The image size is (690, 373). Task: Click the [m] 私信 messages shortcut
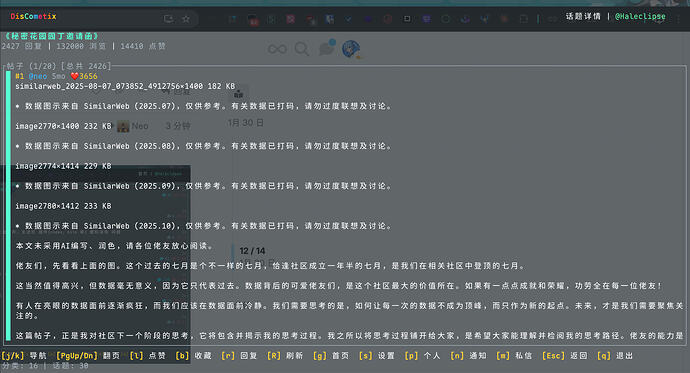tap(514, 355)
